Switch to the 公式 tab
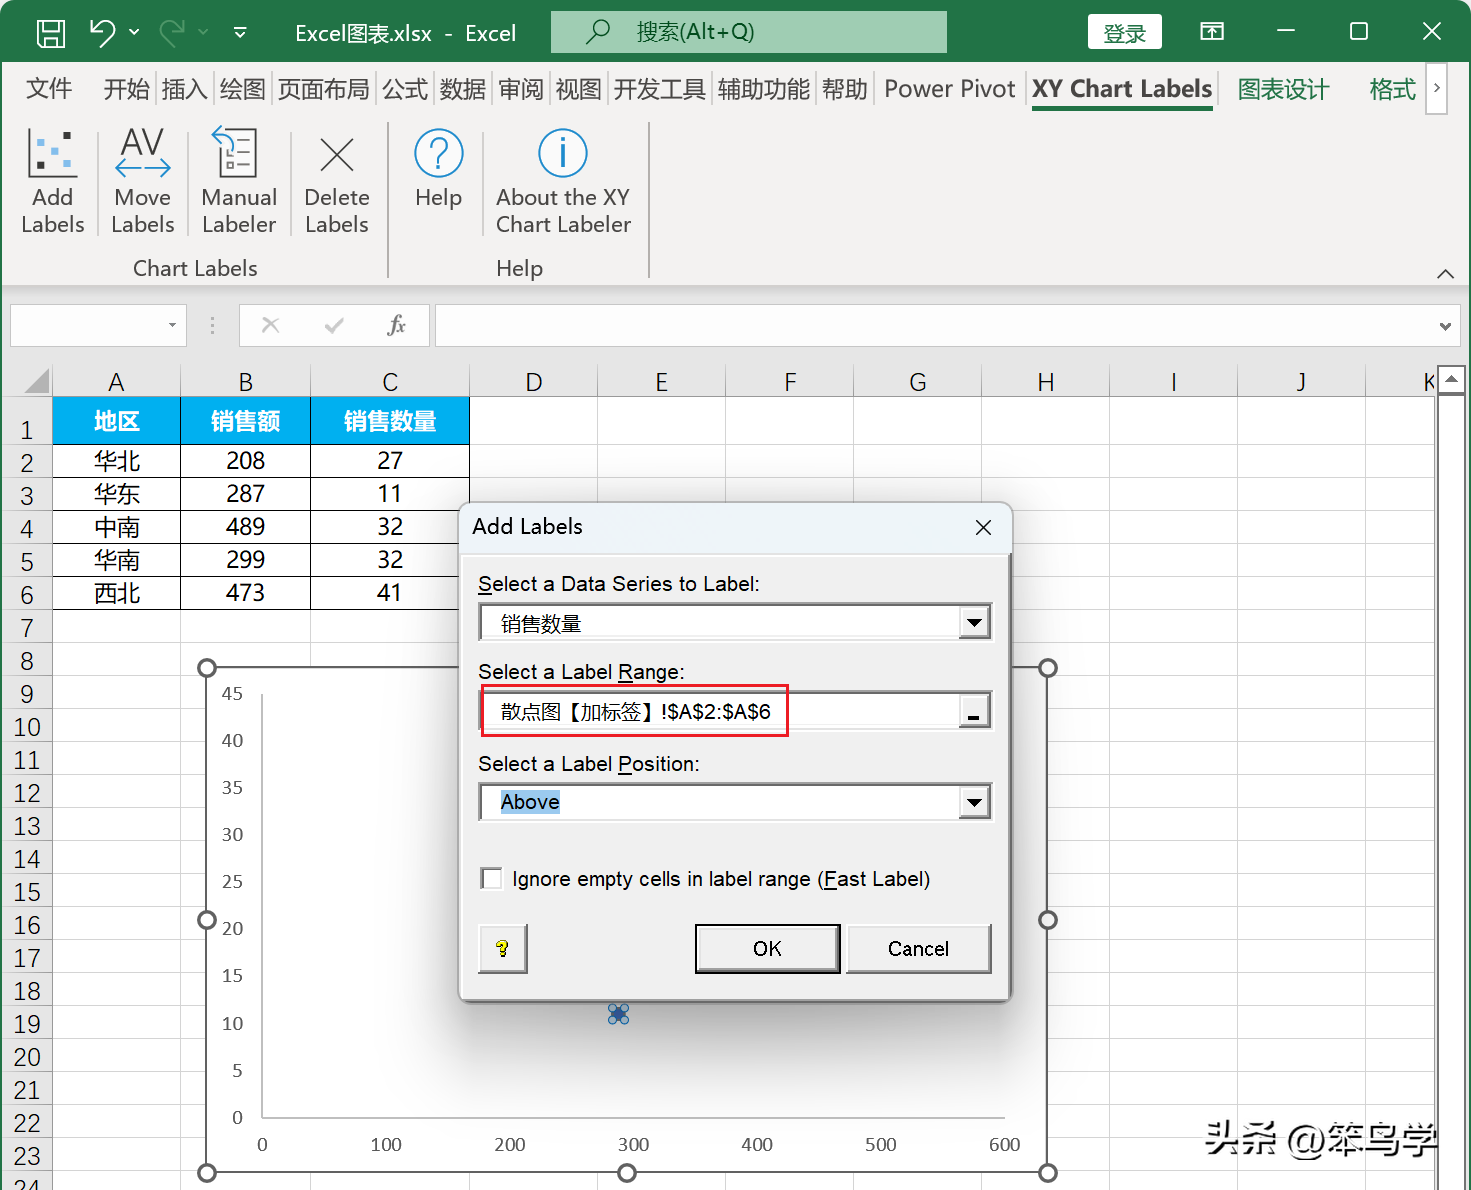 (405, 89)
